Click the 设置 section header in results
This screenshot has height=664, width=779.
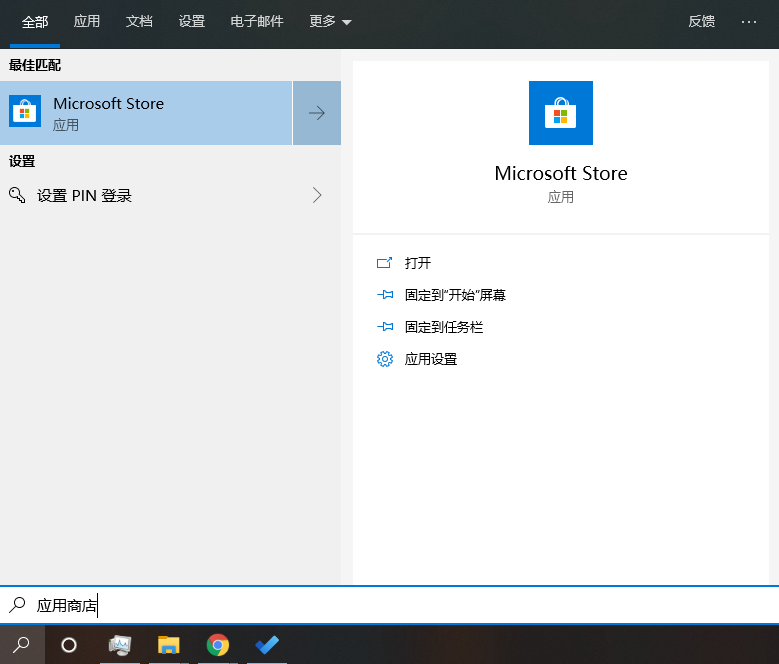[22, 161]
